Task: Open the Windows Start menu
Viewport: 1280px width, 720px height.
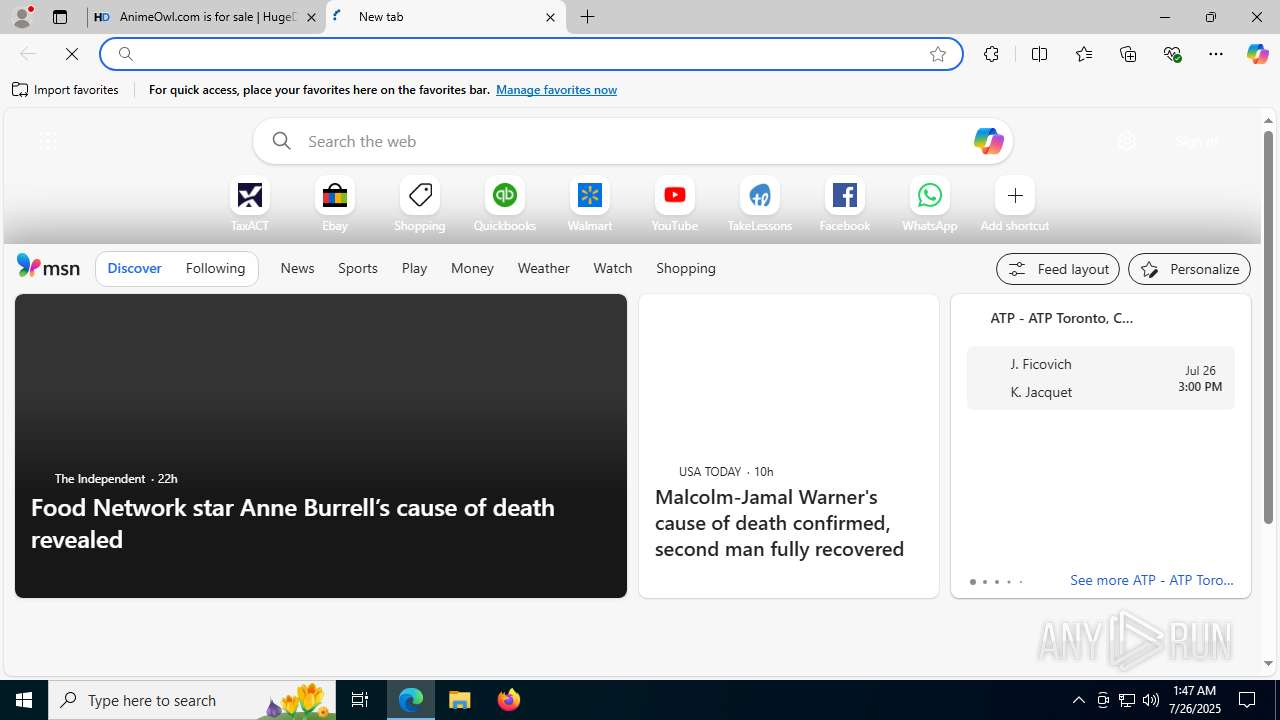Action: pos(24,700)
